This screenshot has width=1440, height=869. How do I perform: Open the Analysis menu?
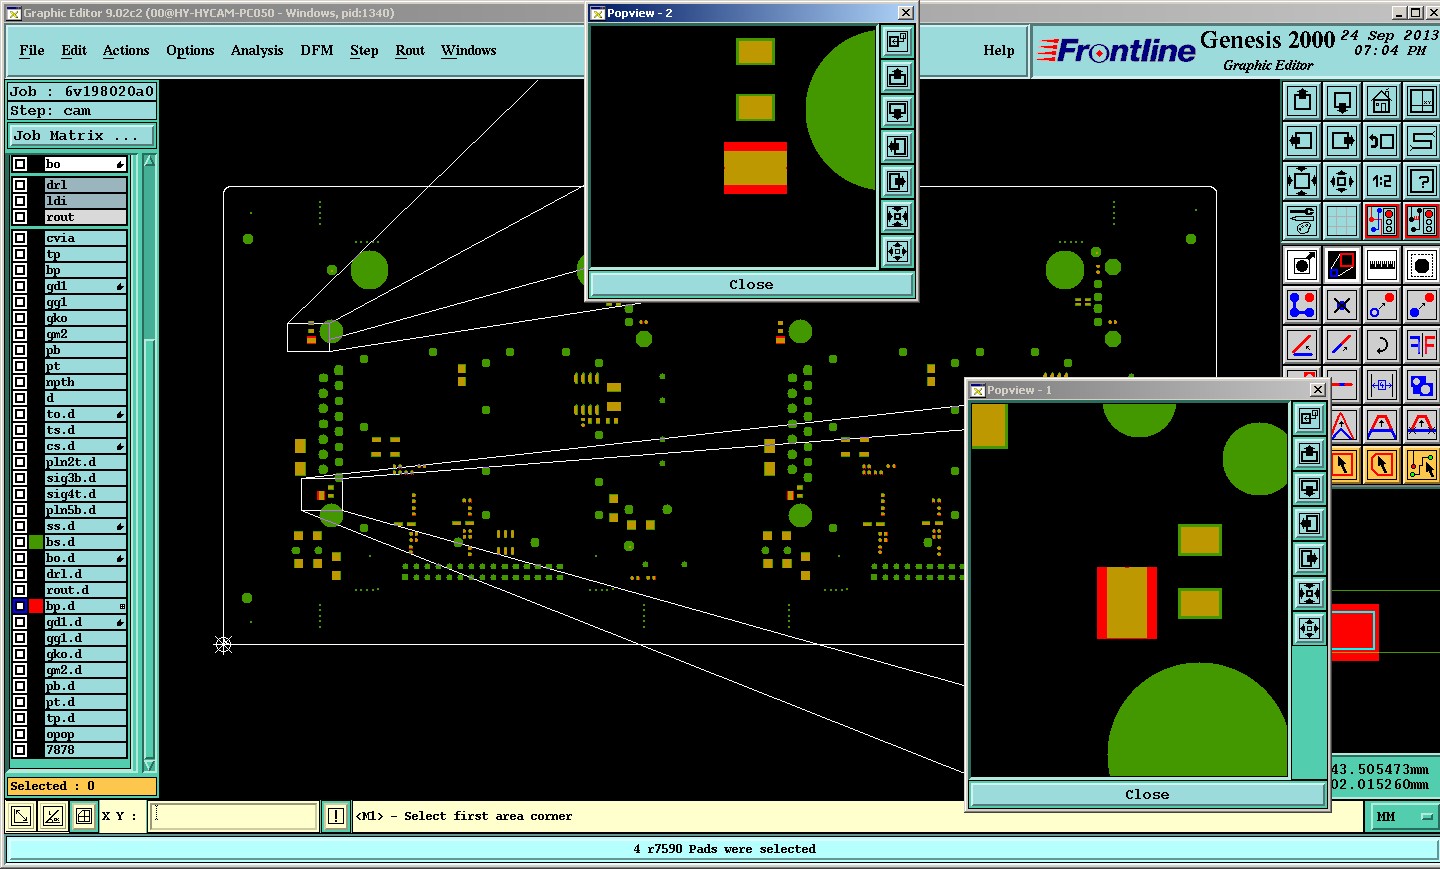coord(257,50)
